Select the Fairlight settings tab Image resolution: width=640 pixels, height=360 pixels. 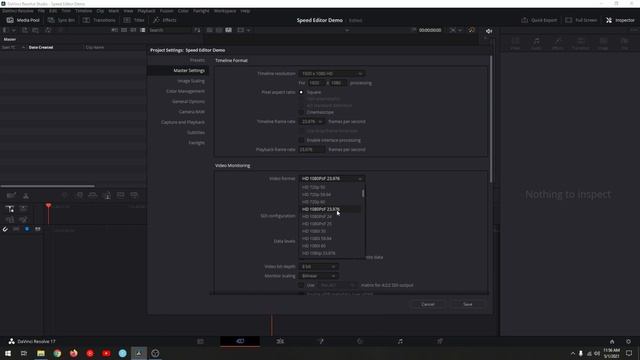(196, 143)
